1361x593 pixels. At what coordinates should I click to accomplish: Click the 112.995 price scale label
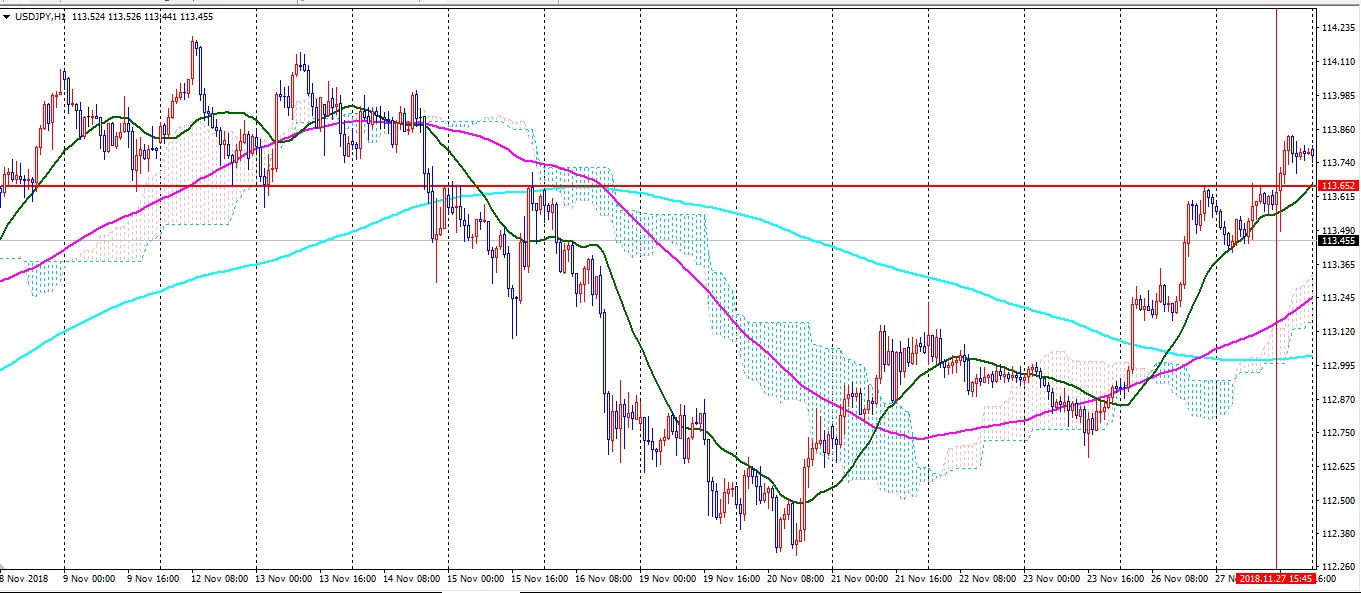coord(1338,366)
